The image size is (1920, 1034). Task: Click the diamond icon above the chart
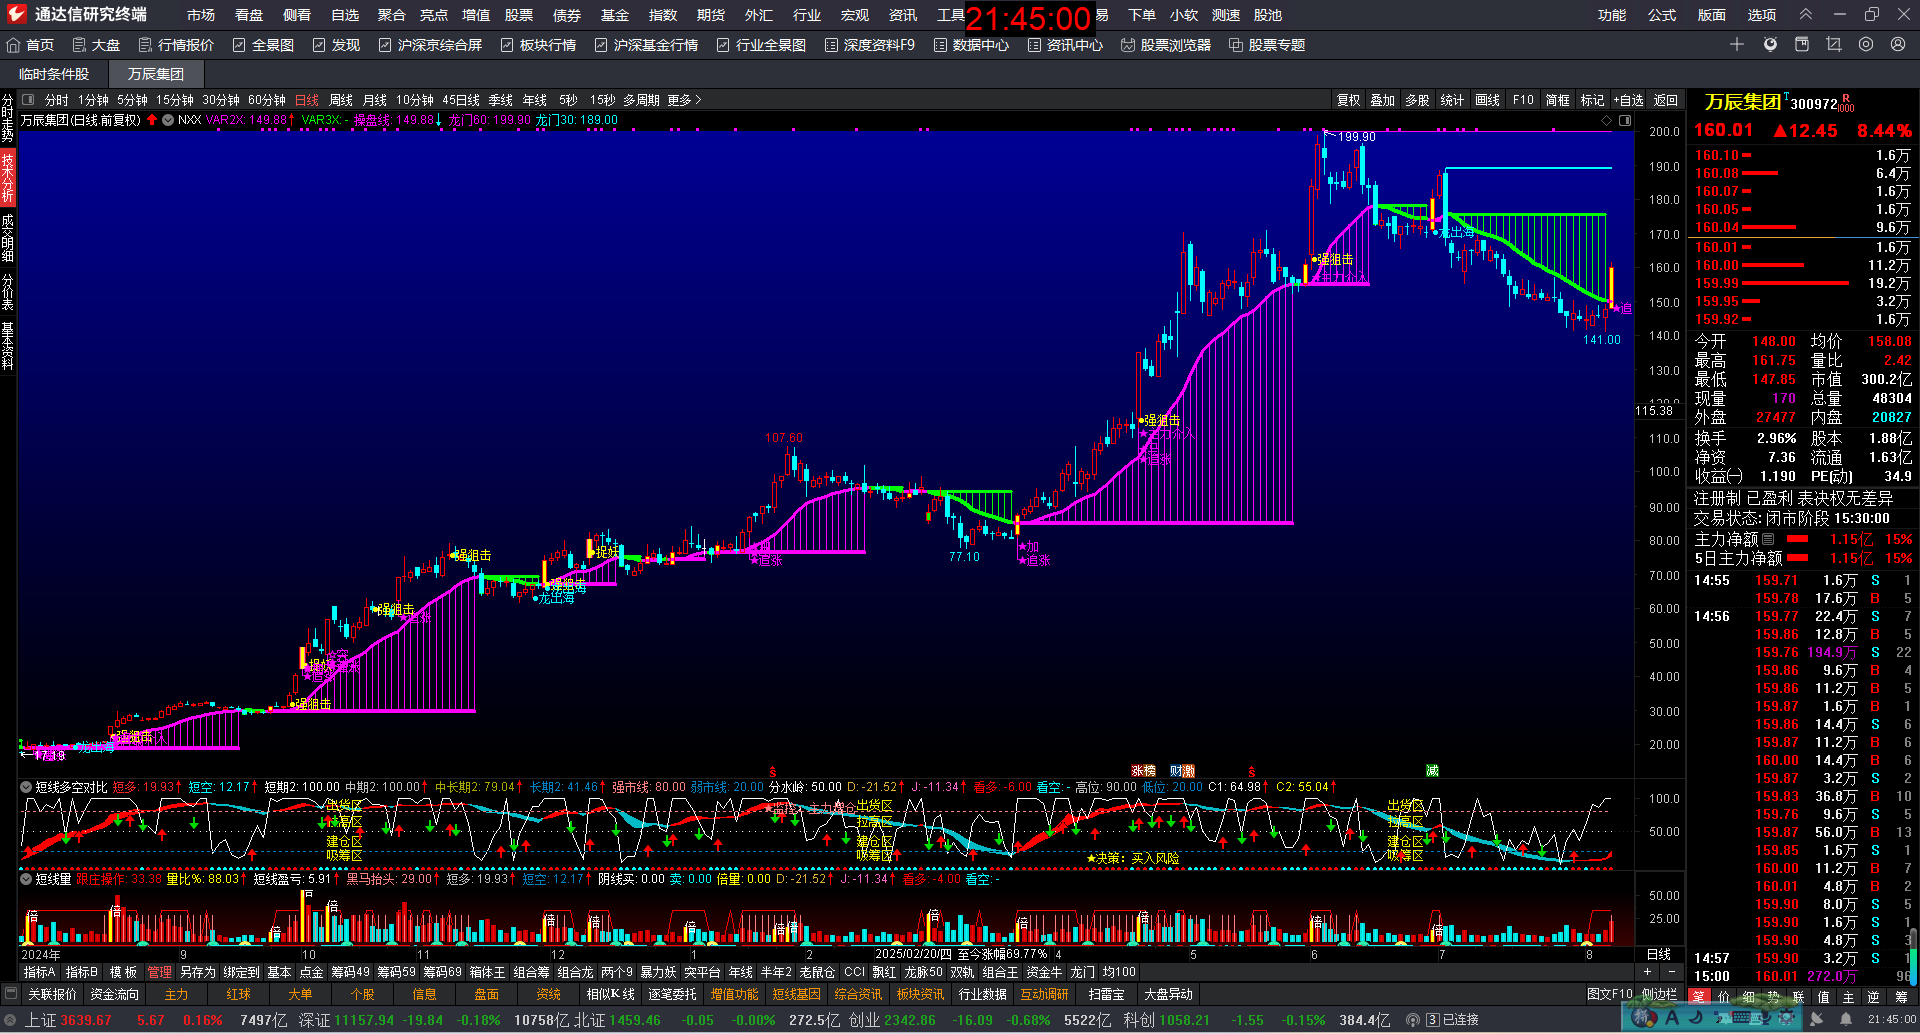click(x=1607, y=120)
